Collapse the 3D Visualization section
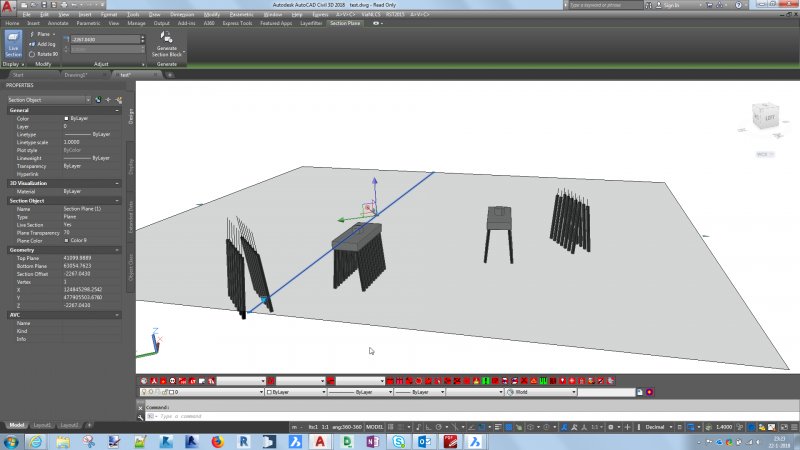The width and height of the screenshot is (800, 450). pyautogui.click(x=118, y=183)
